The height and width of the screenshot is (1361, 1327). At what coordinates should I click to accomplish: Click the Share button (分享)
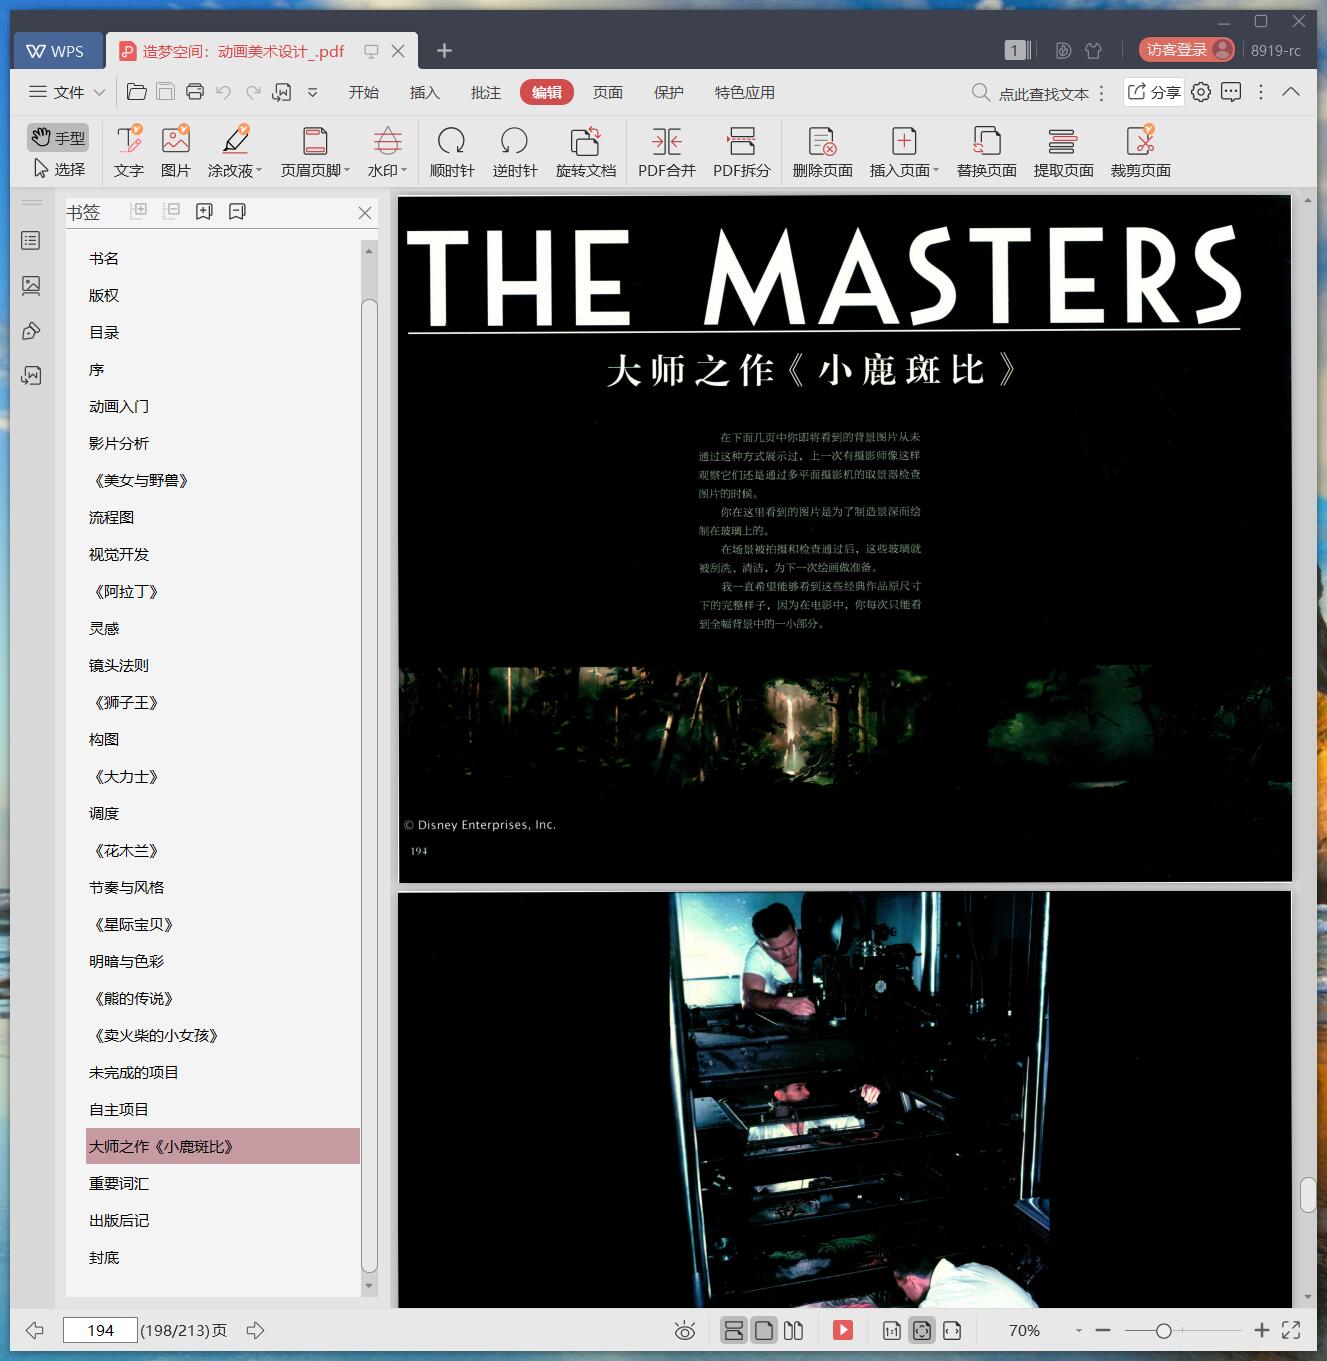pyautogui.click(x=1154, y=92)
